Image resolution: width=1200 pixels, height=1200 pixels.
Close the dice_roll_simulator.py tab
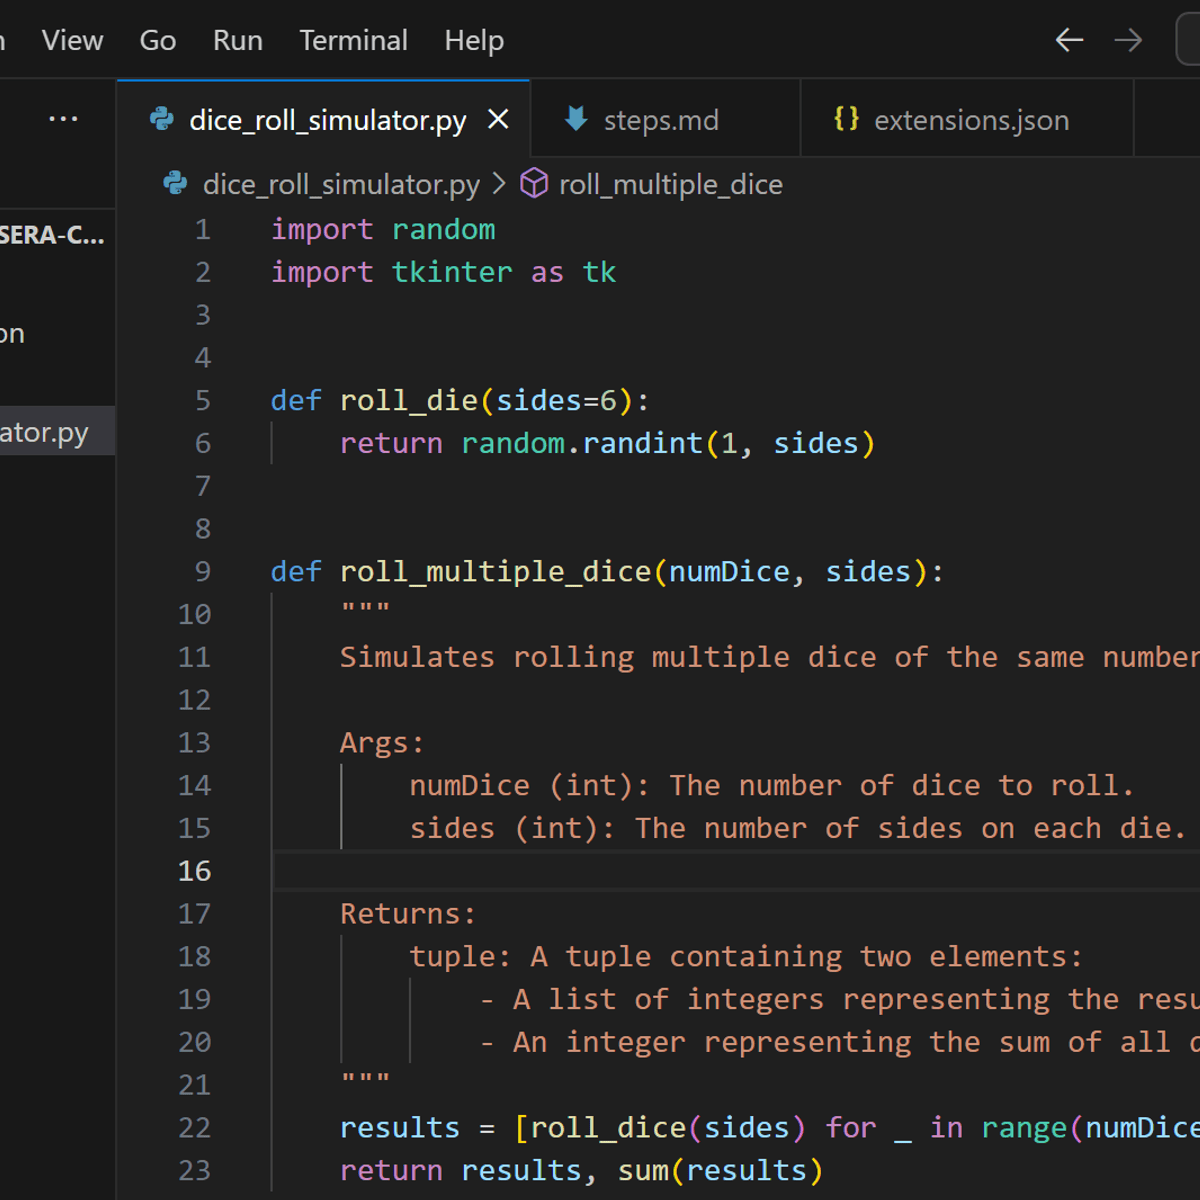(x=498, y=120)
